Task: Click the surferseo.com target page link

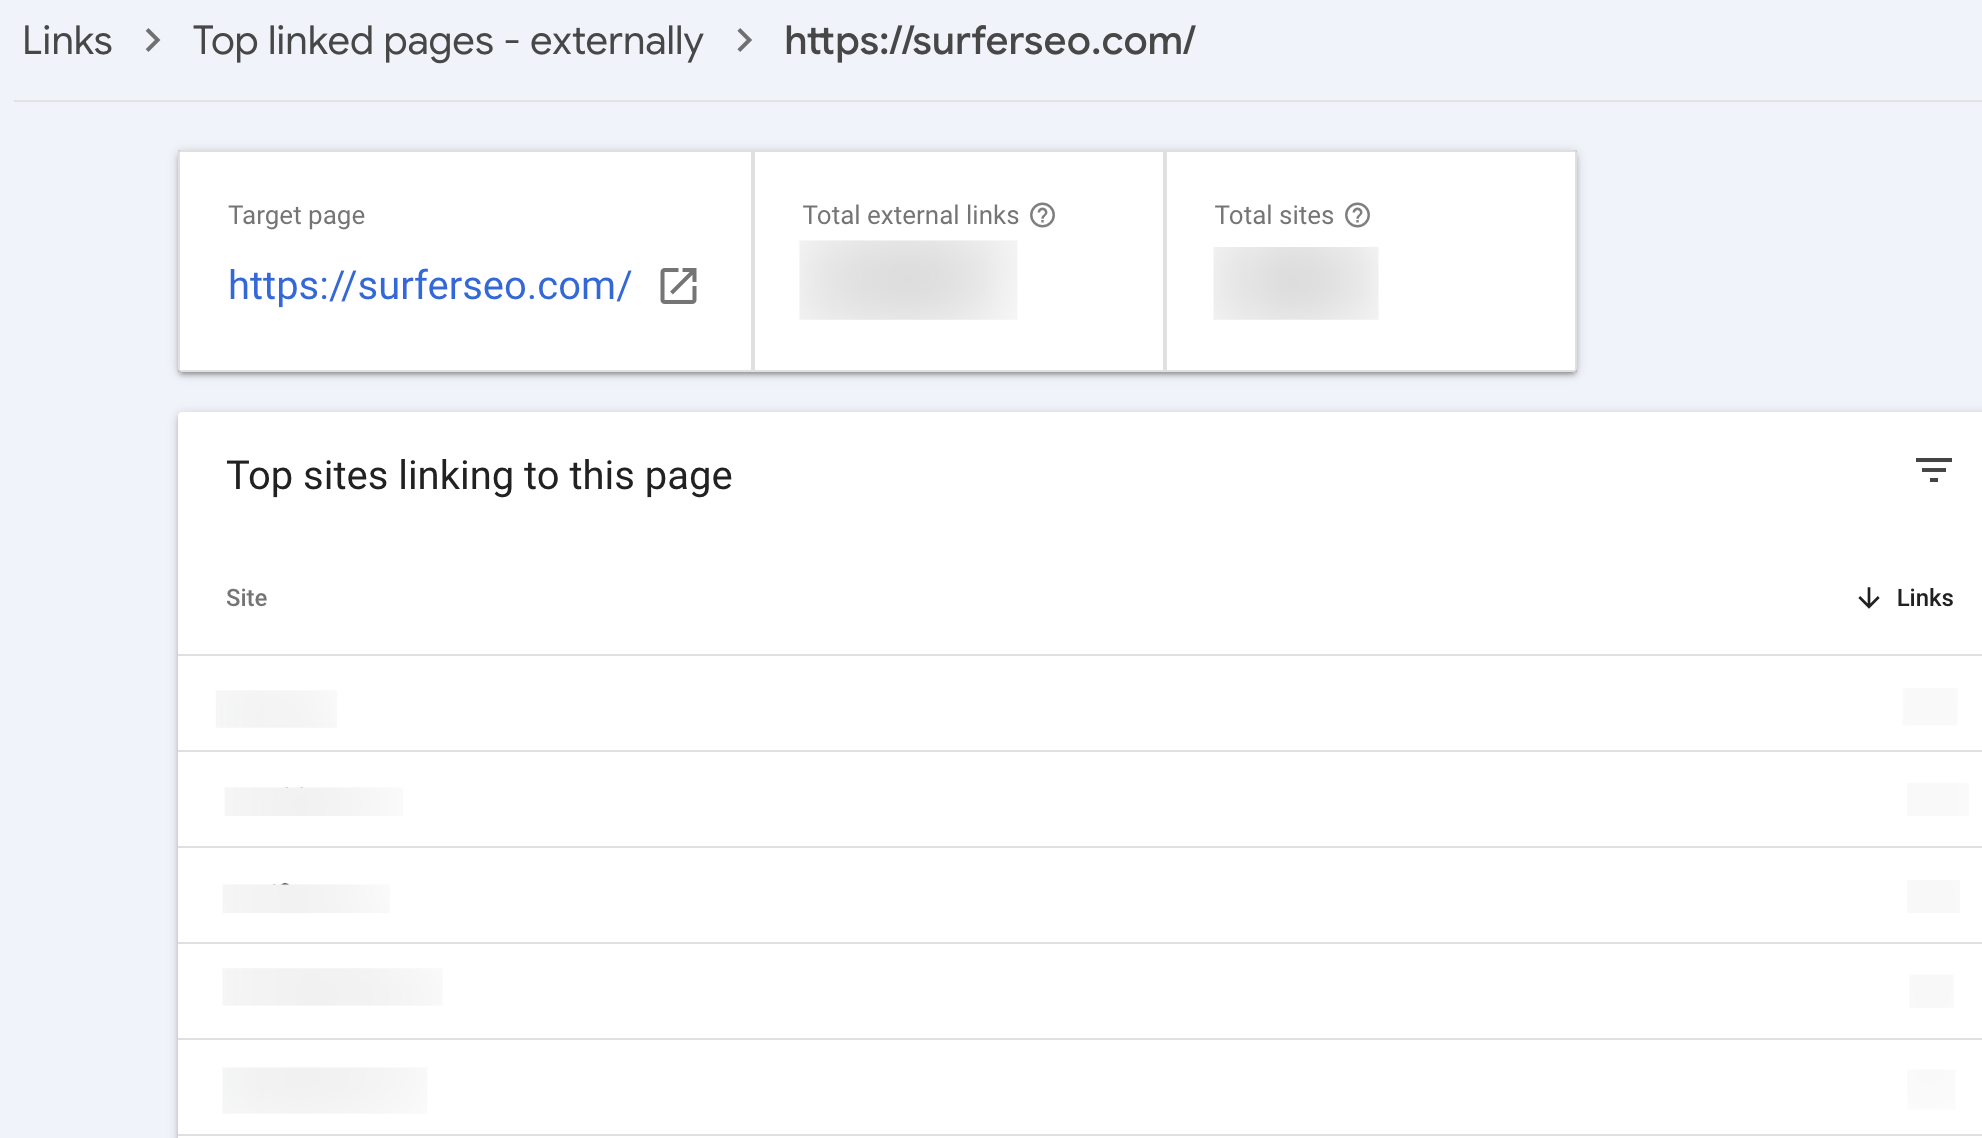Action: 429,286
